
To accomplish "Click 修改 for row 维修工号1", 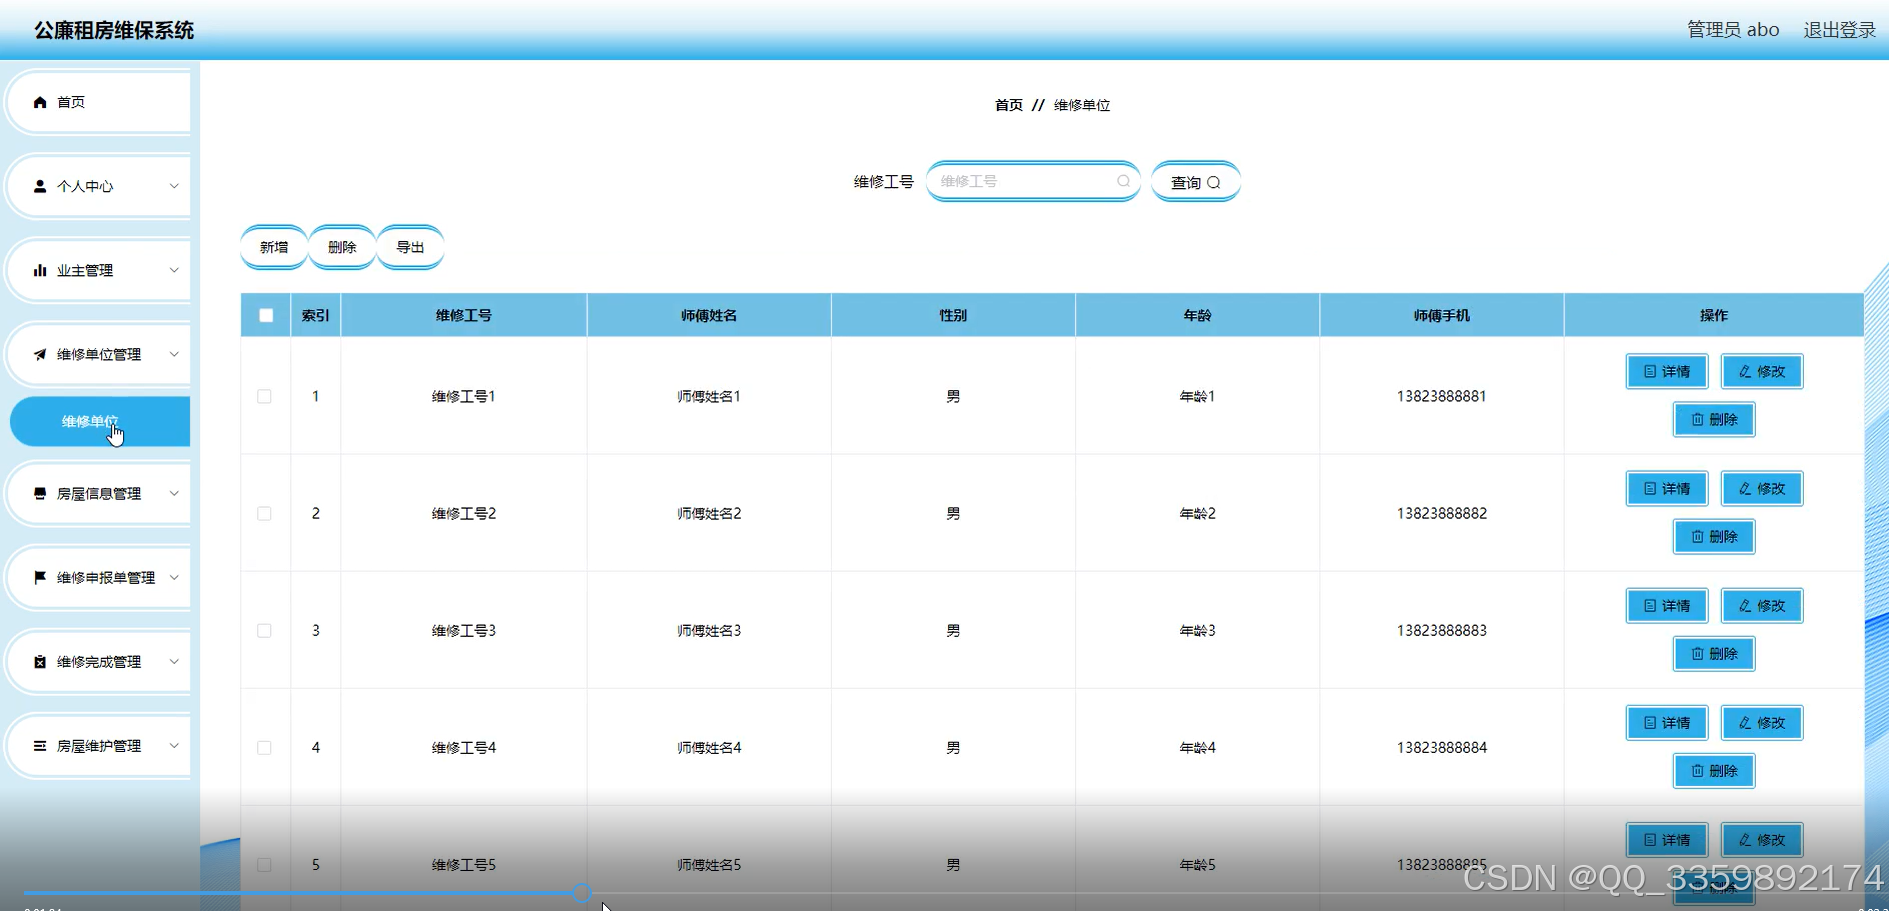I will (x=1762, y=371).
